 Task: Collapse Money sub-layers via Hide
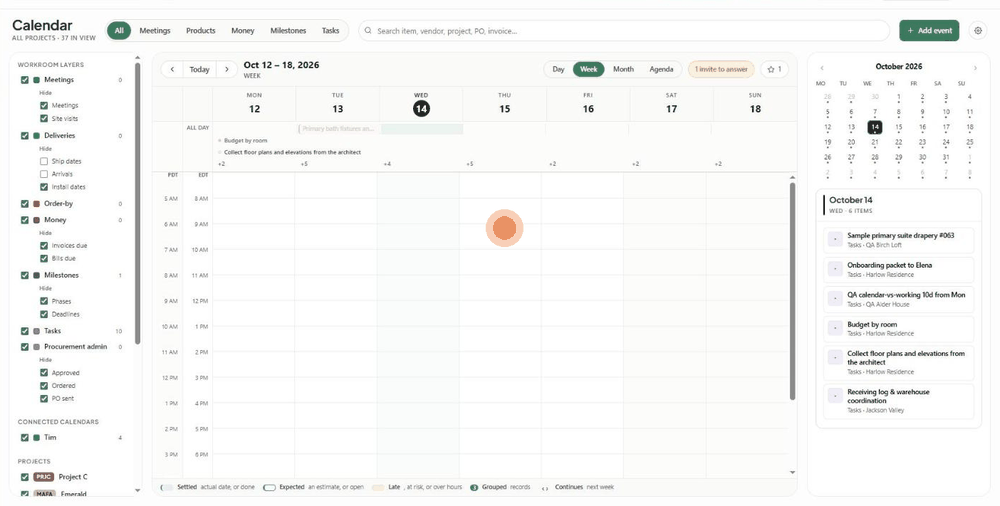pos(45,233)
